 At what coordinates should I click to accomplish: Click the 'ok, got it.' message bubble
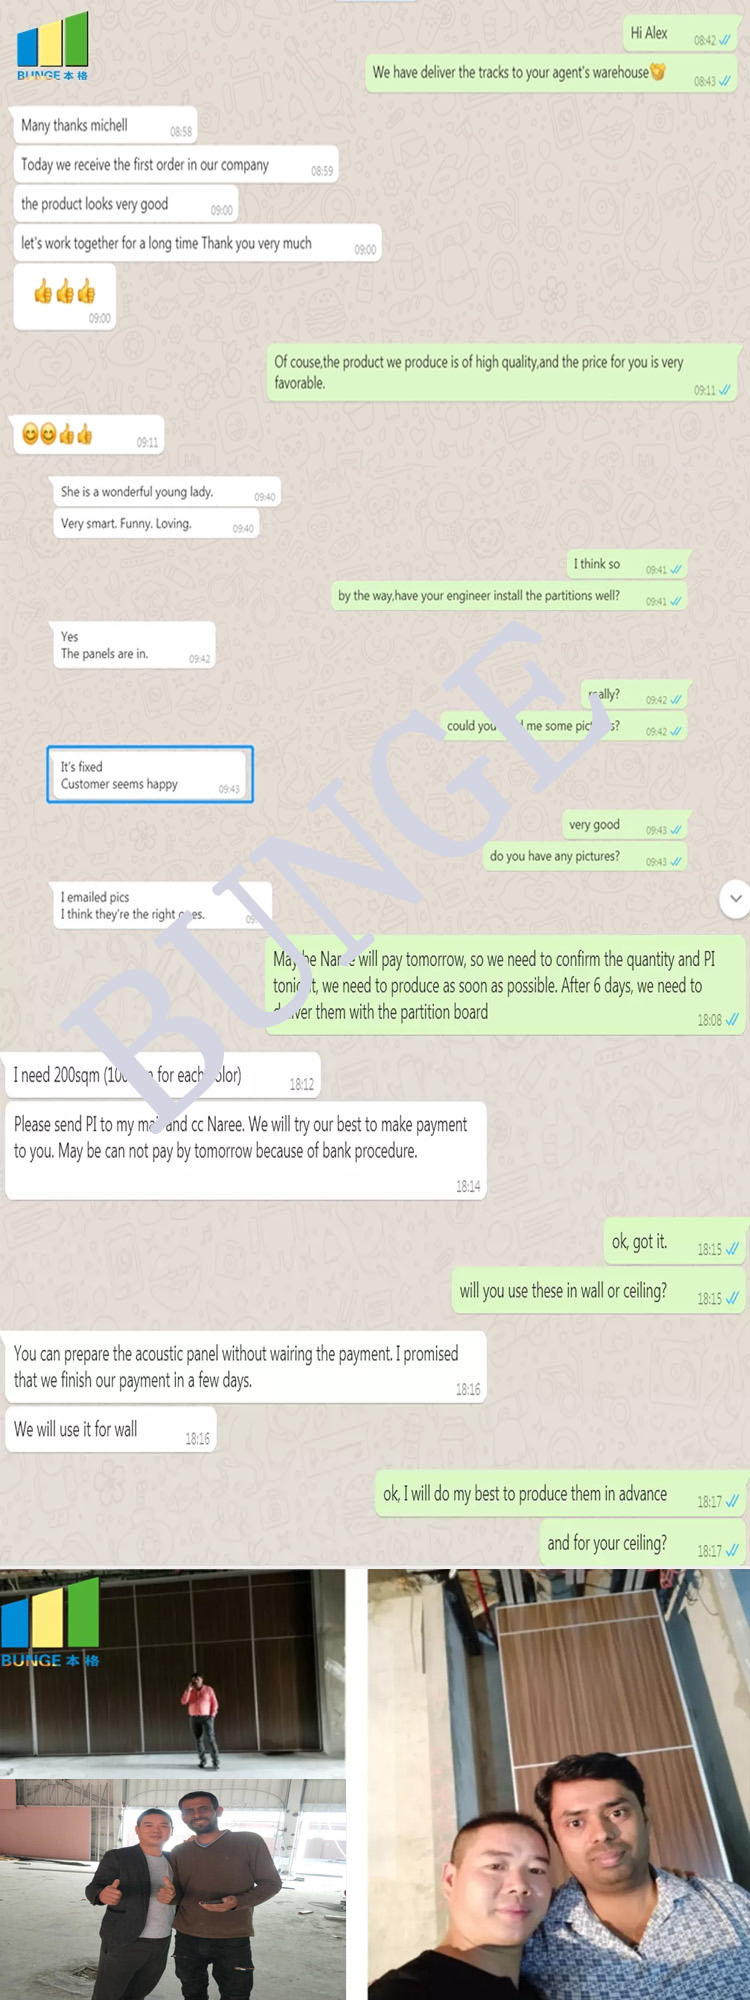[674, 1243]
